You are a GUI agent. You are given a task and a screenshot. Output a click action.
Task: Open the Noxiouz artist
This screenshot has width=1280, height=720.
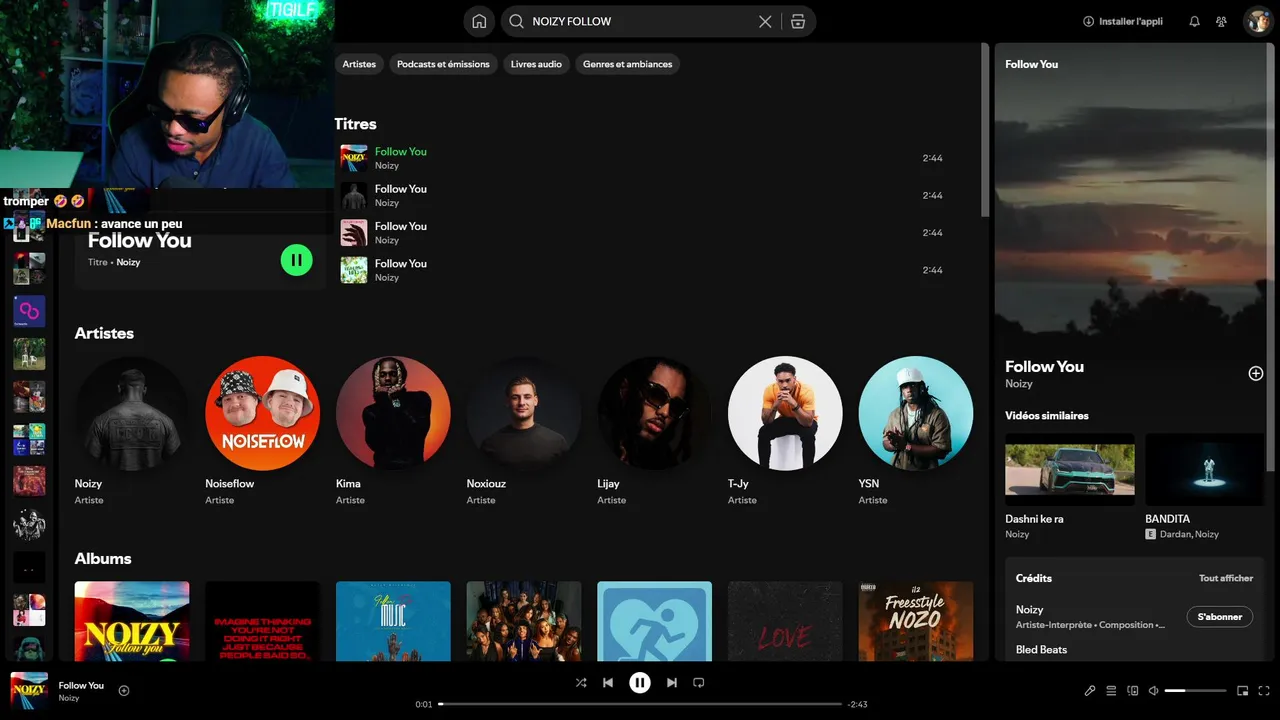[x=524, y=413]
